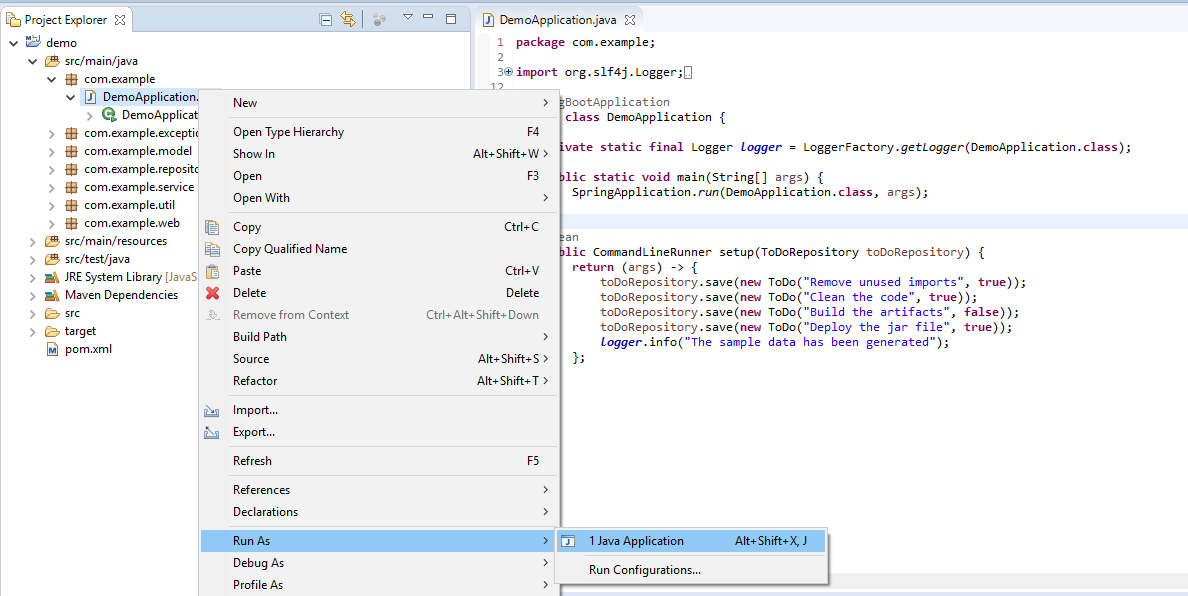Select com.example.model in the tree
This screenshot has width=1188, height=596.
[x=138, y=151]
